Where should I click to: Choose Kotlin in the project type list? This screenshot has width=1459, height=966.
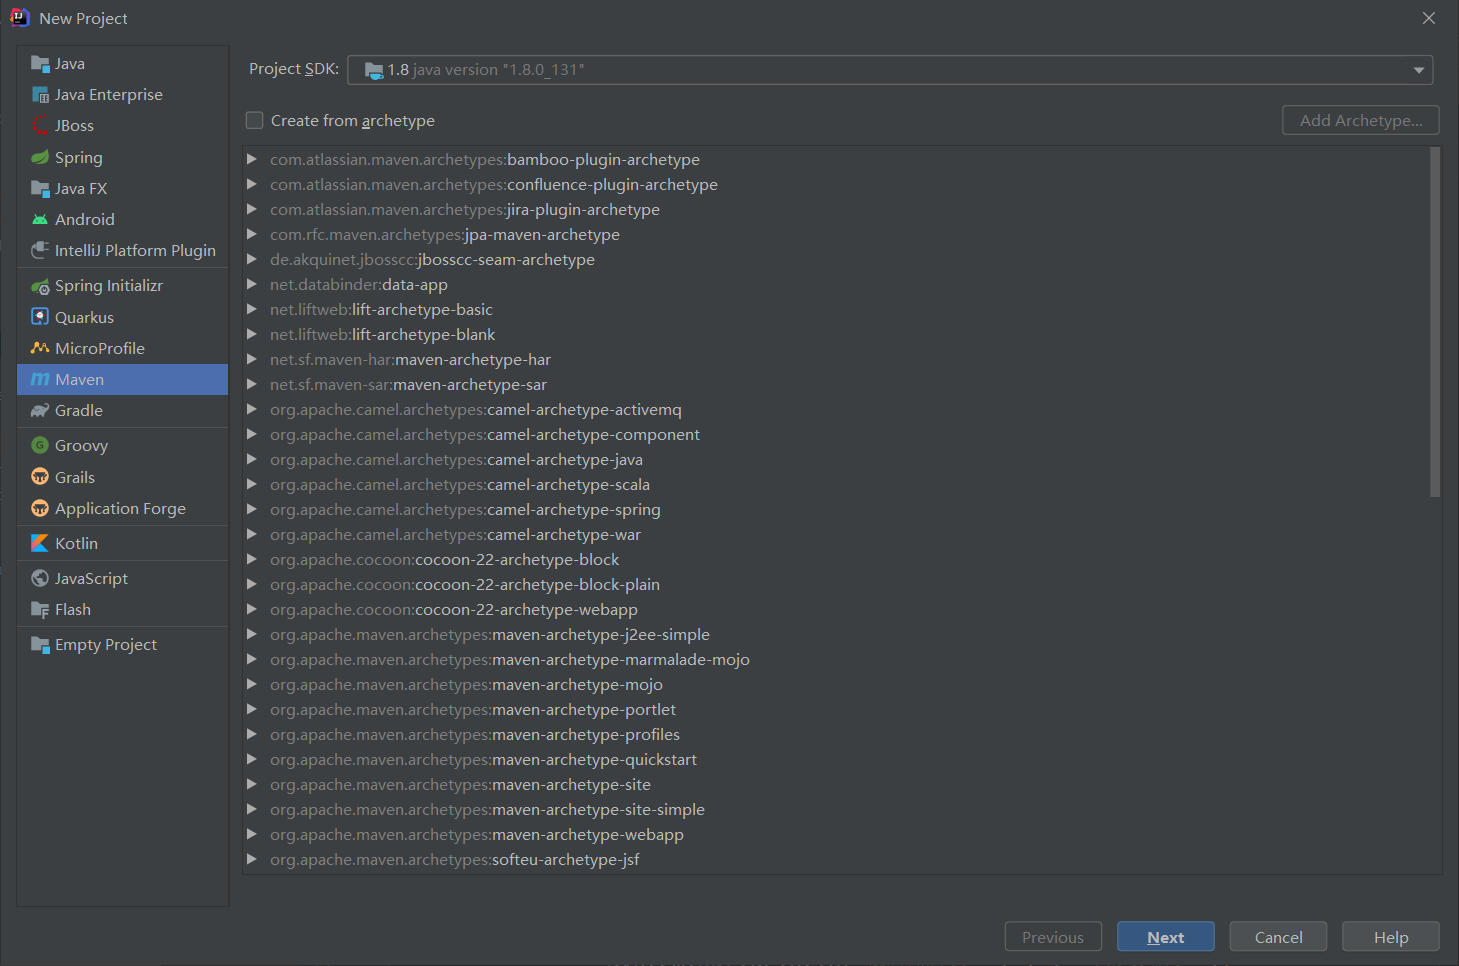123,543
